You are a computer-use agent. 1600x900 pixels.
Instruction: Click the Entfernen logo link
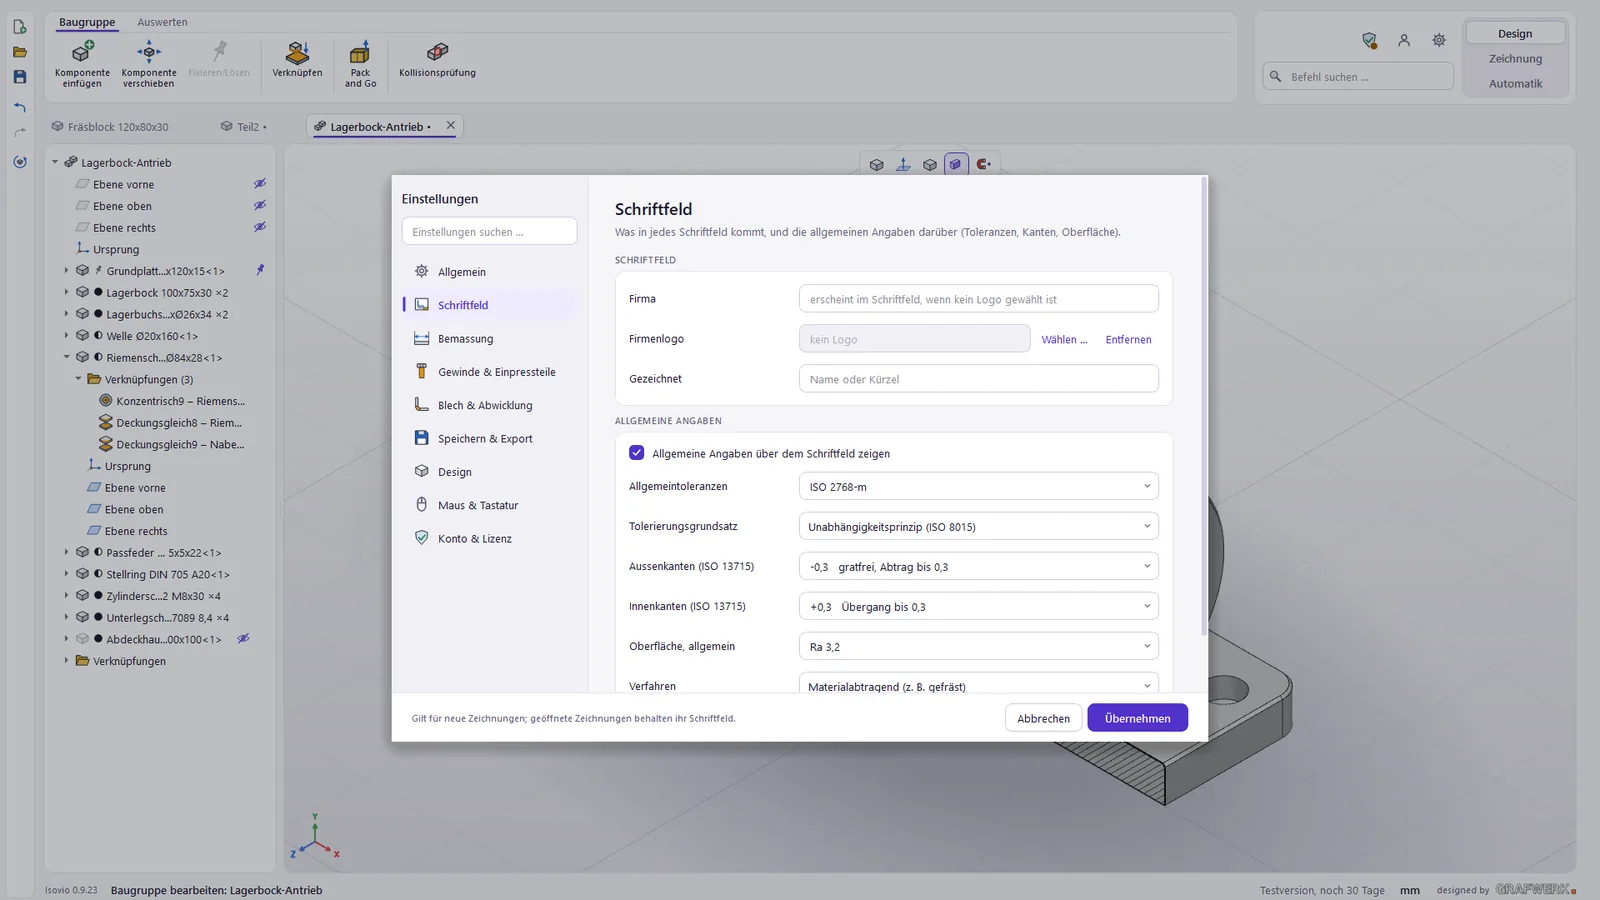(x=1128, y=340)
